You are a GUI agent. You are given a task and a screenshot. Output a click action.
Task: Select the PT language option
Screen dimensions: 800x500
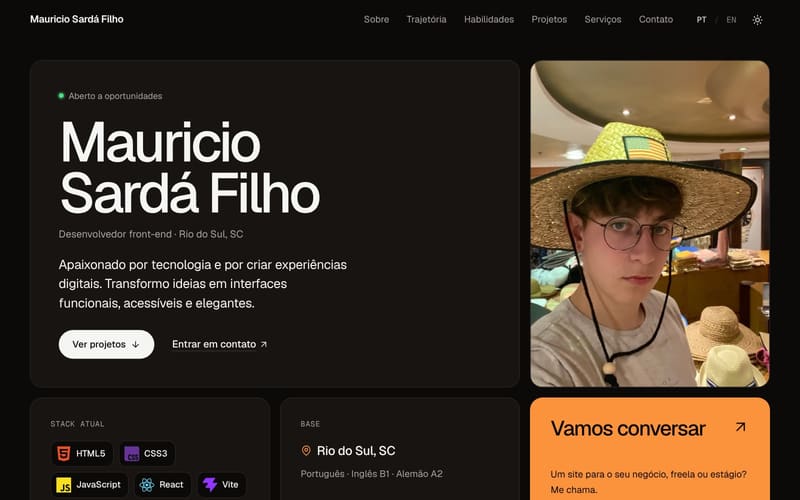702,20
